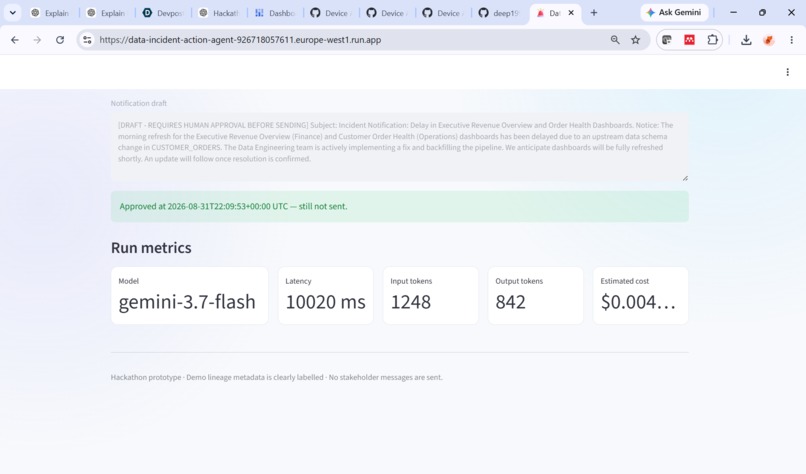The image size is (806, 474).
Task: Click the Ask Gemini button
Action: pos(674,12)
